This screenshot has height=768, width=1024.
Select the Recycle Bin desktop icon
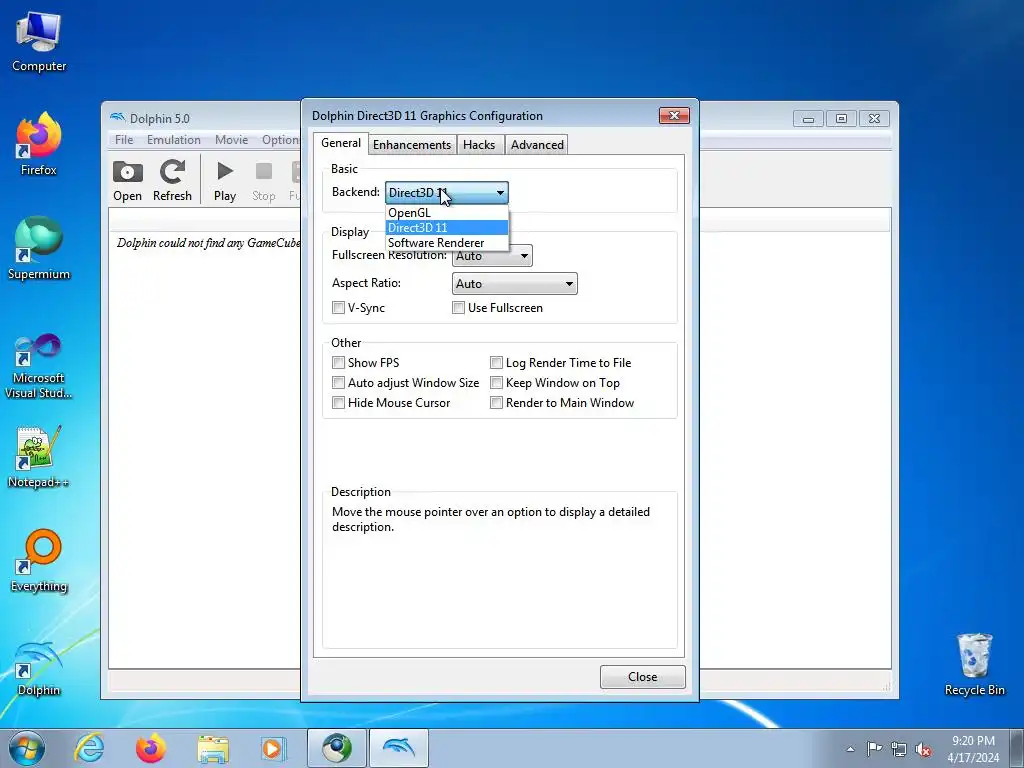974,665
